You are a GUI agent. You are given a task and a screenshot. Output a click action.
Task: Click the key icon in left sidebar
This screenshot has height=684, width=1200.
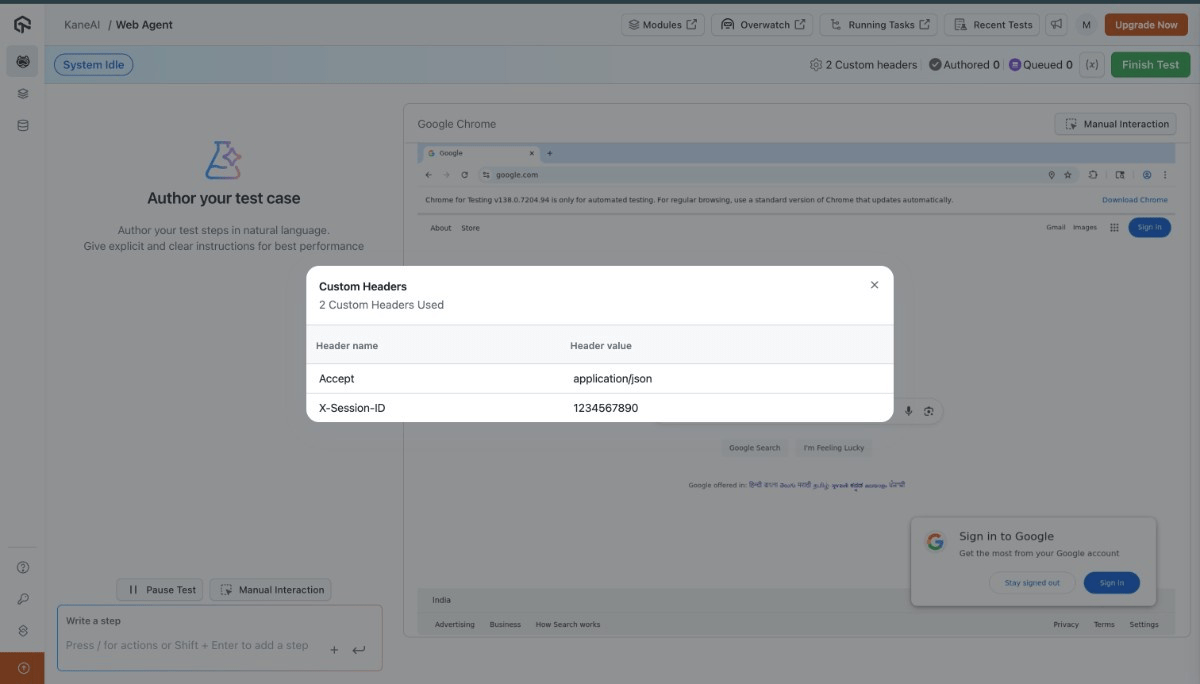click(x=22, y=599)
